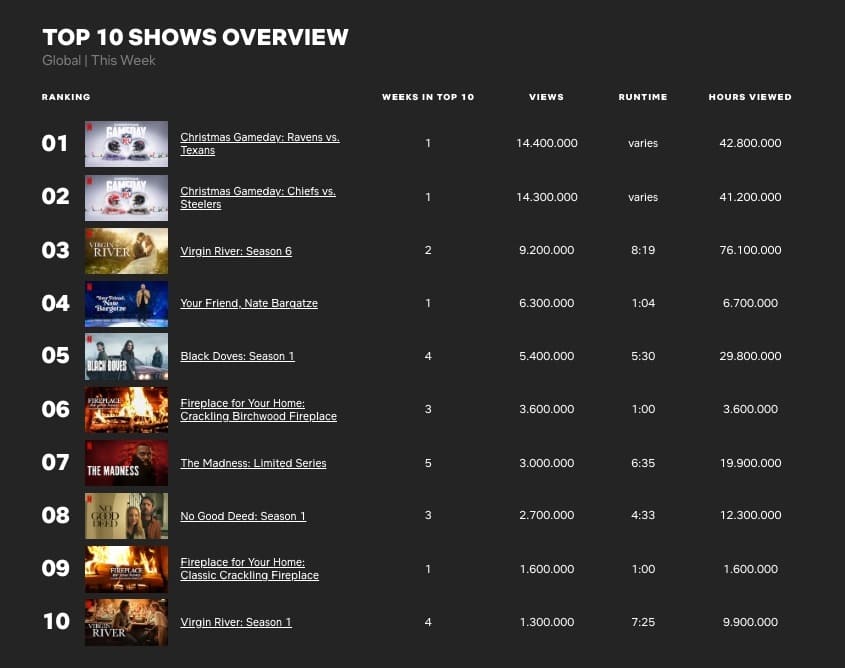Image resolution: width=845 pixels, height=668 pixels.
Task: Select the Virgin River Season 6 thumbnail
Action: coord(126,251)
